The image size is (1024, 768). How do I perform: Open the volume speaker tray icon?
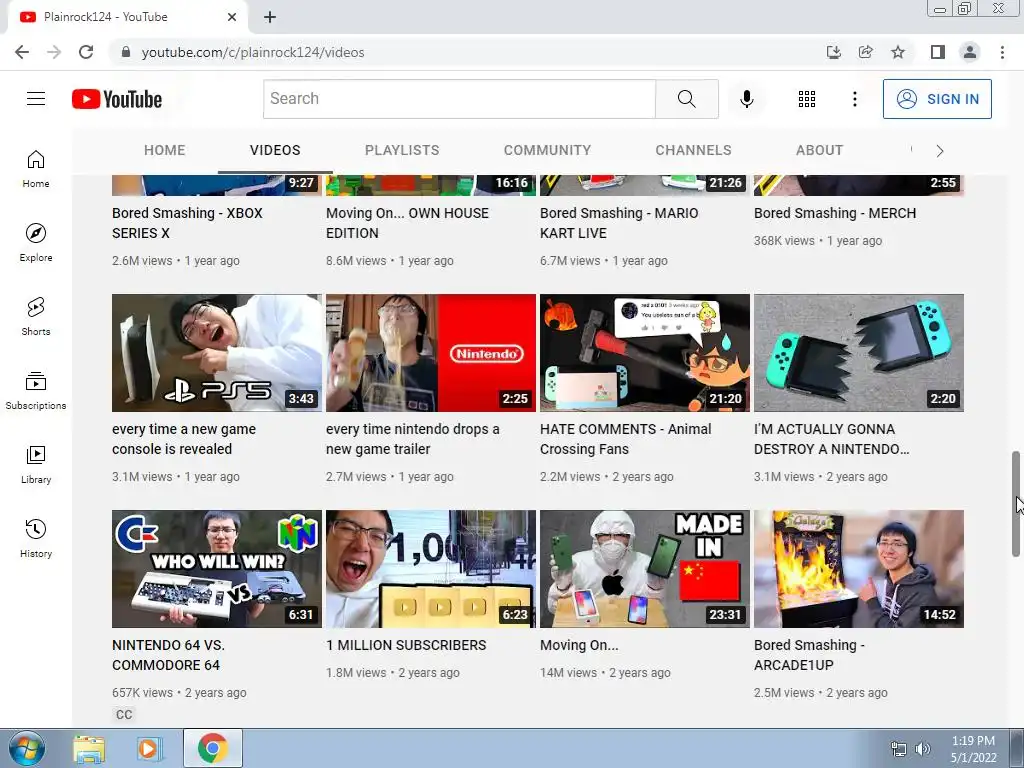[922, 749]
